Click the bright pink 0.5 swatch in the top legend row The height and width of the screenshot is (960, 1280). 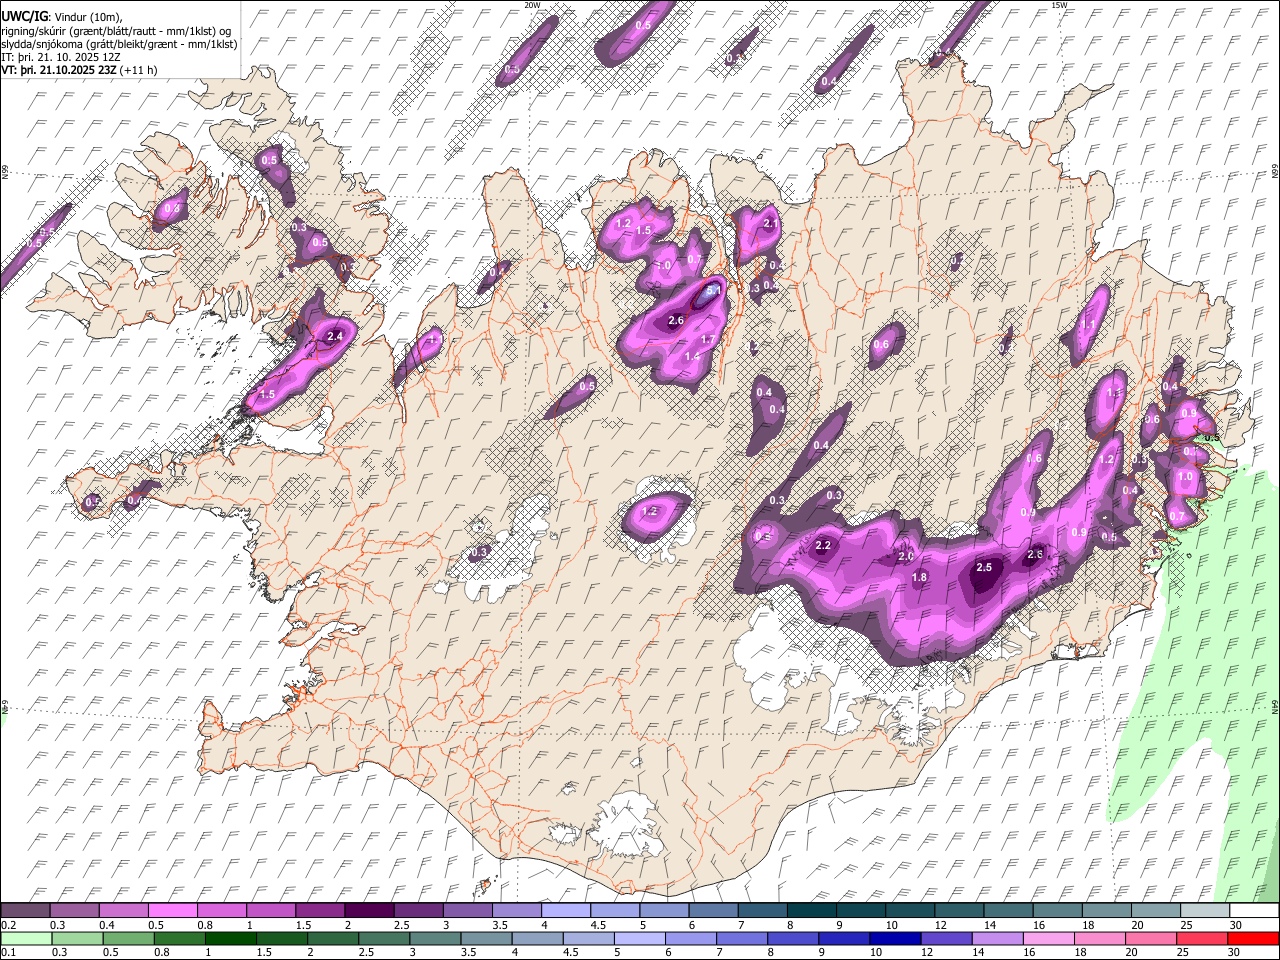172,911
